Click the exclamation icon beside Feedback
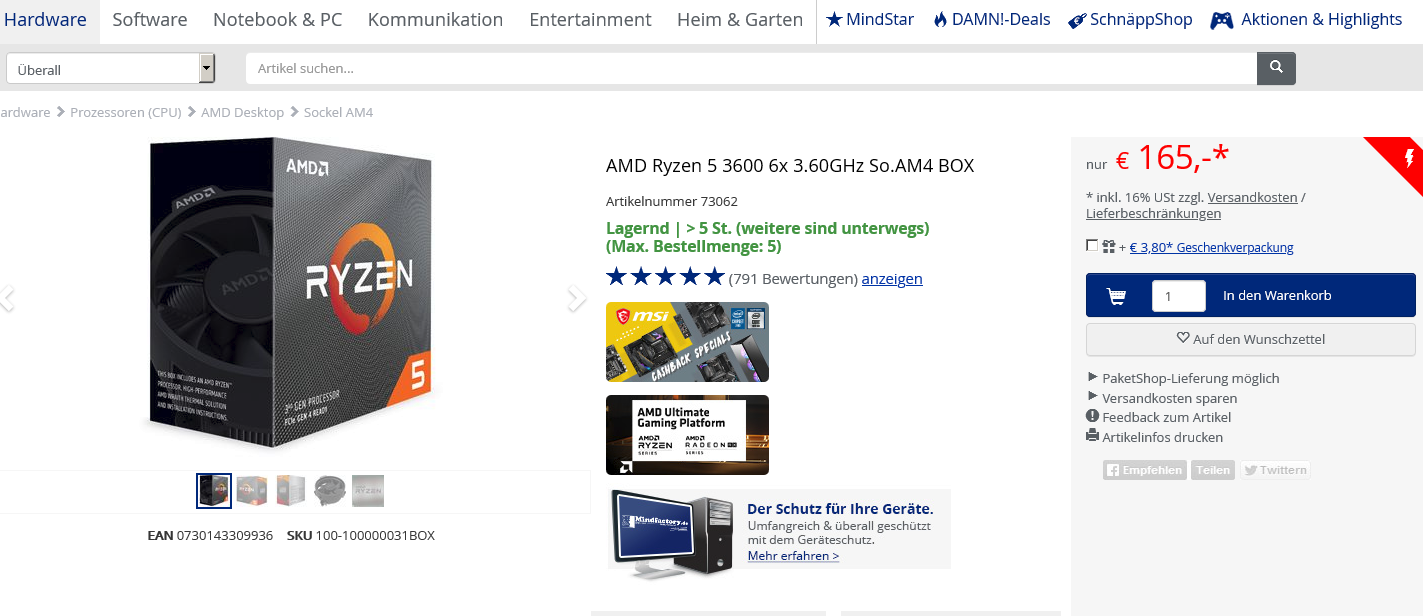The height and width of the screenshot is (616, 1423). [1092, 416]
